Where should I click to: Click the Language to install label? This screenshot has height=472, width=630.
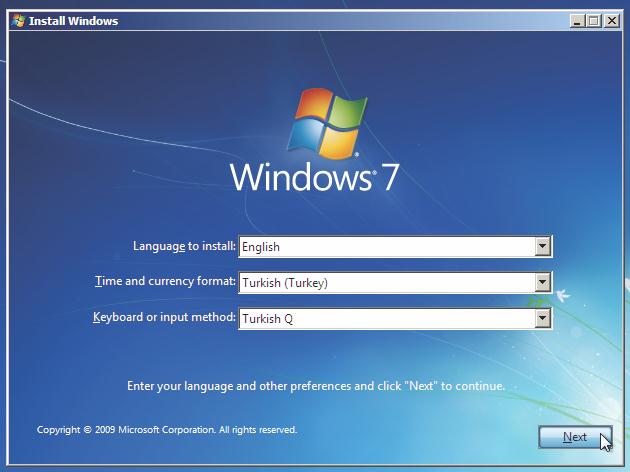[x=184, y=246]
